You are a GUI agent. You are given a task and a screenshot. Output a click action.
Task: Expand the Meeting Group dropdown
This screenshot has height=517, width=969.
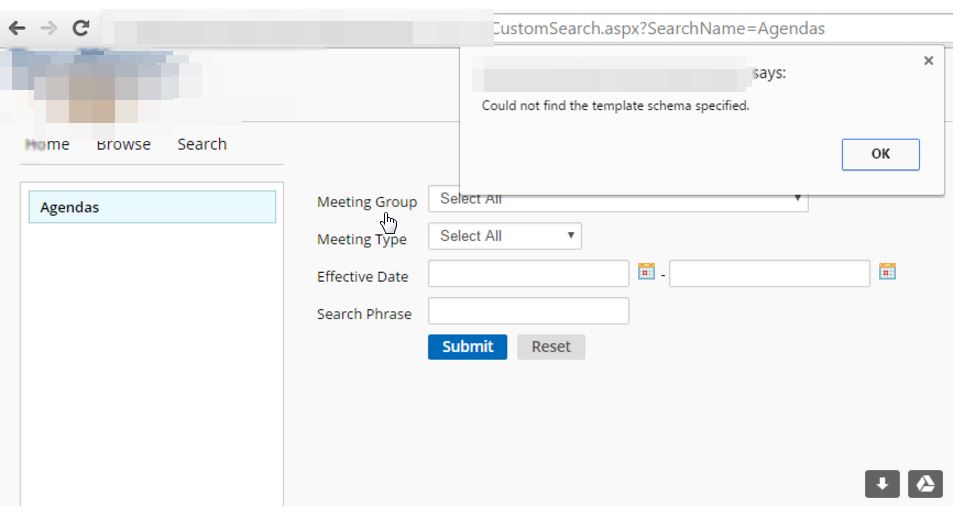point(617,200)
